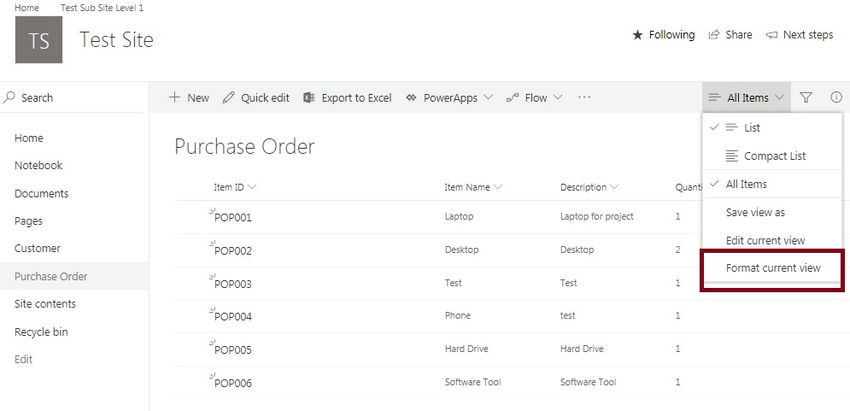The image size is (850, 411).
Task: Open the POP003 list item
Action: click(233, 284)
